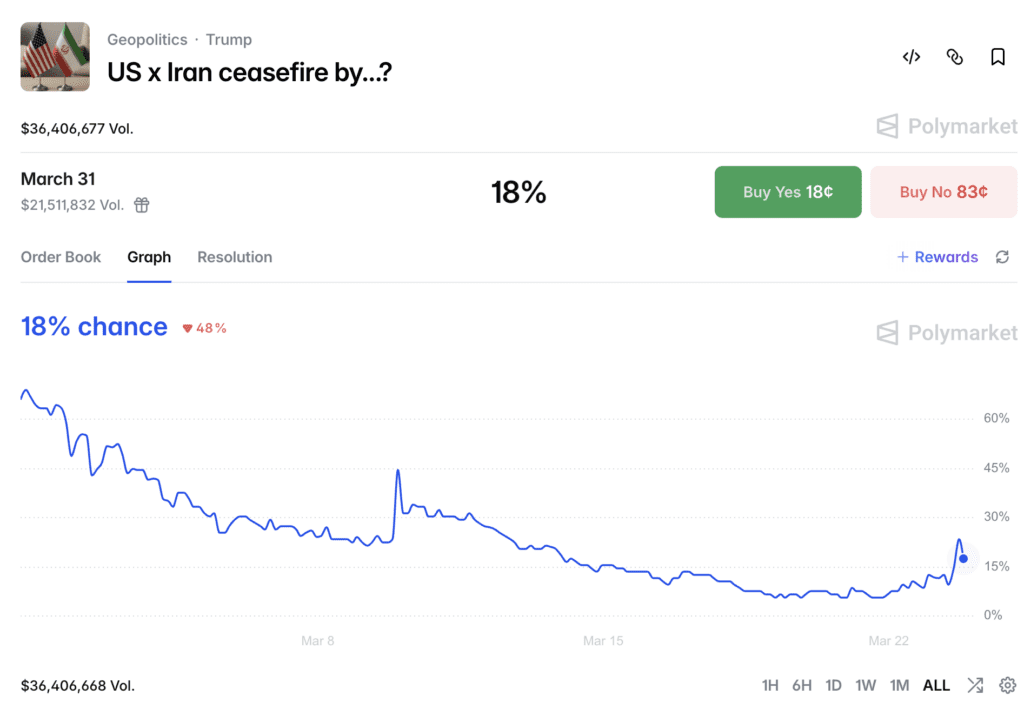1024x702 pixels.
Task: Click the + Rewards link
Action: 937,257
